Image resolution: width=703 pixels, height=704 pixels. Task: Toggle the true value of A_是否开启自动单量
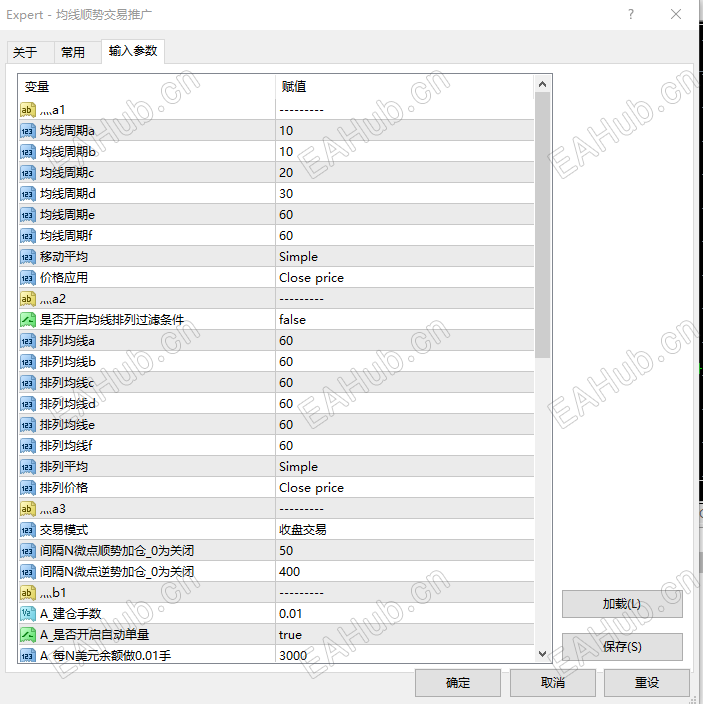tap(404, 635)
